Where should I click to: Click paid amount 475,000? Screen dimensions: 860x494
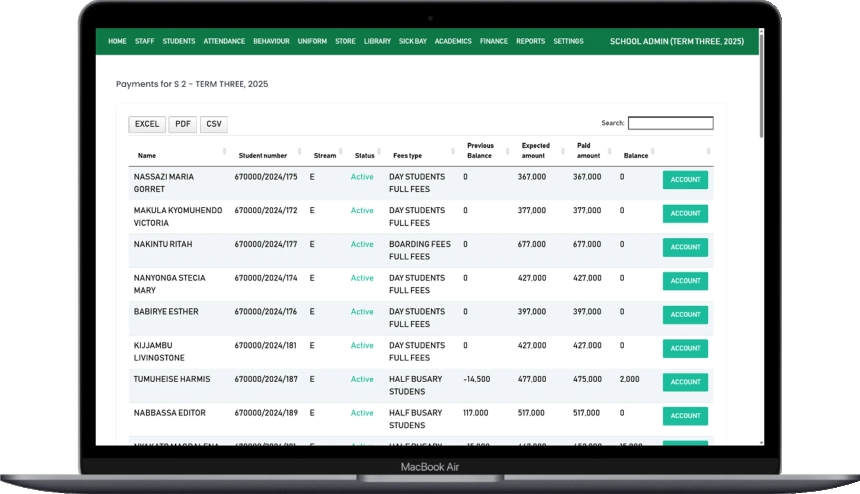pos(587,379)
